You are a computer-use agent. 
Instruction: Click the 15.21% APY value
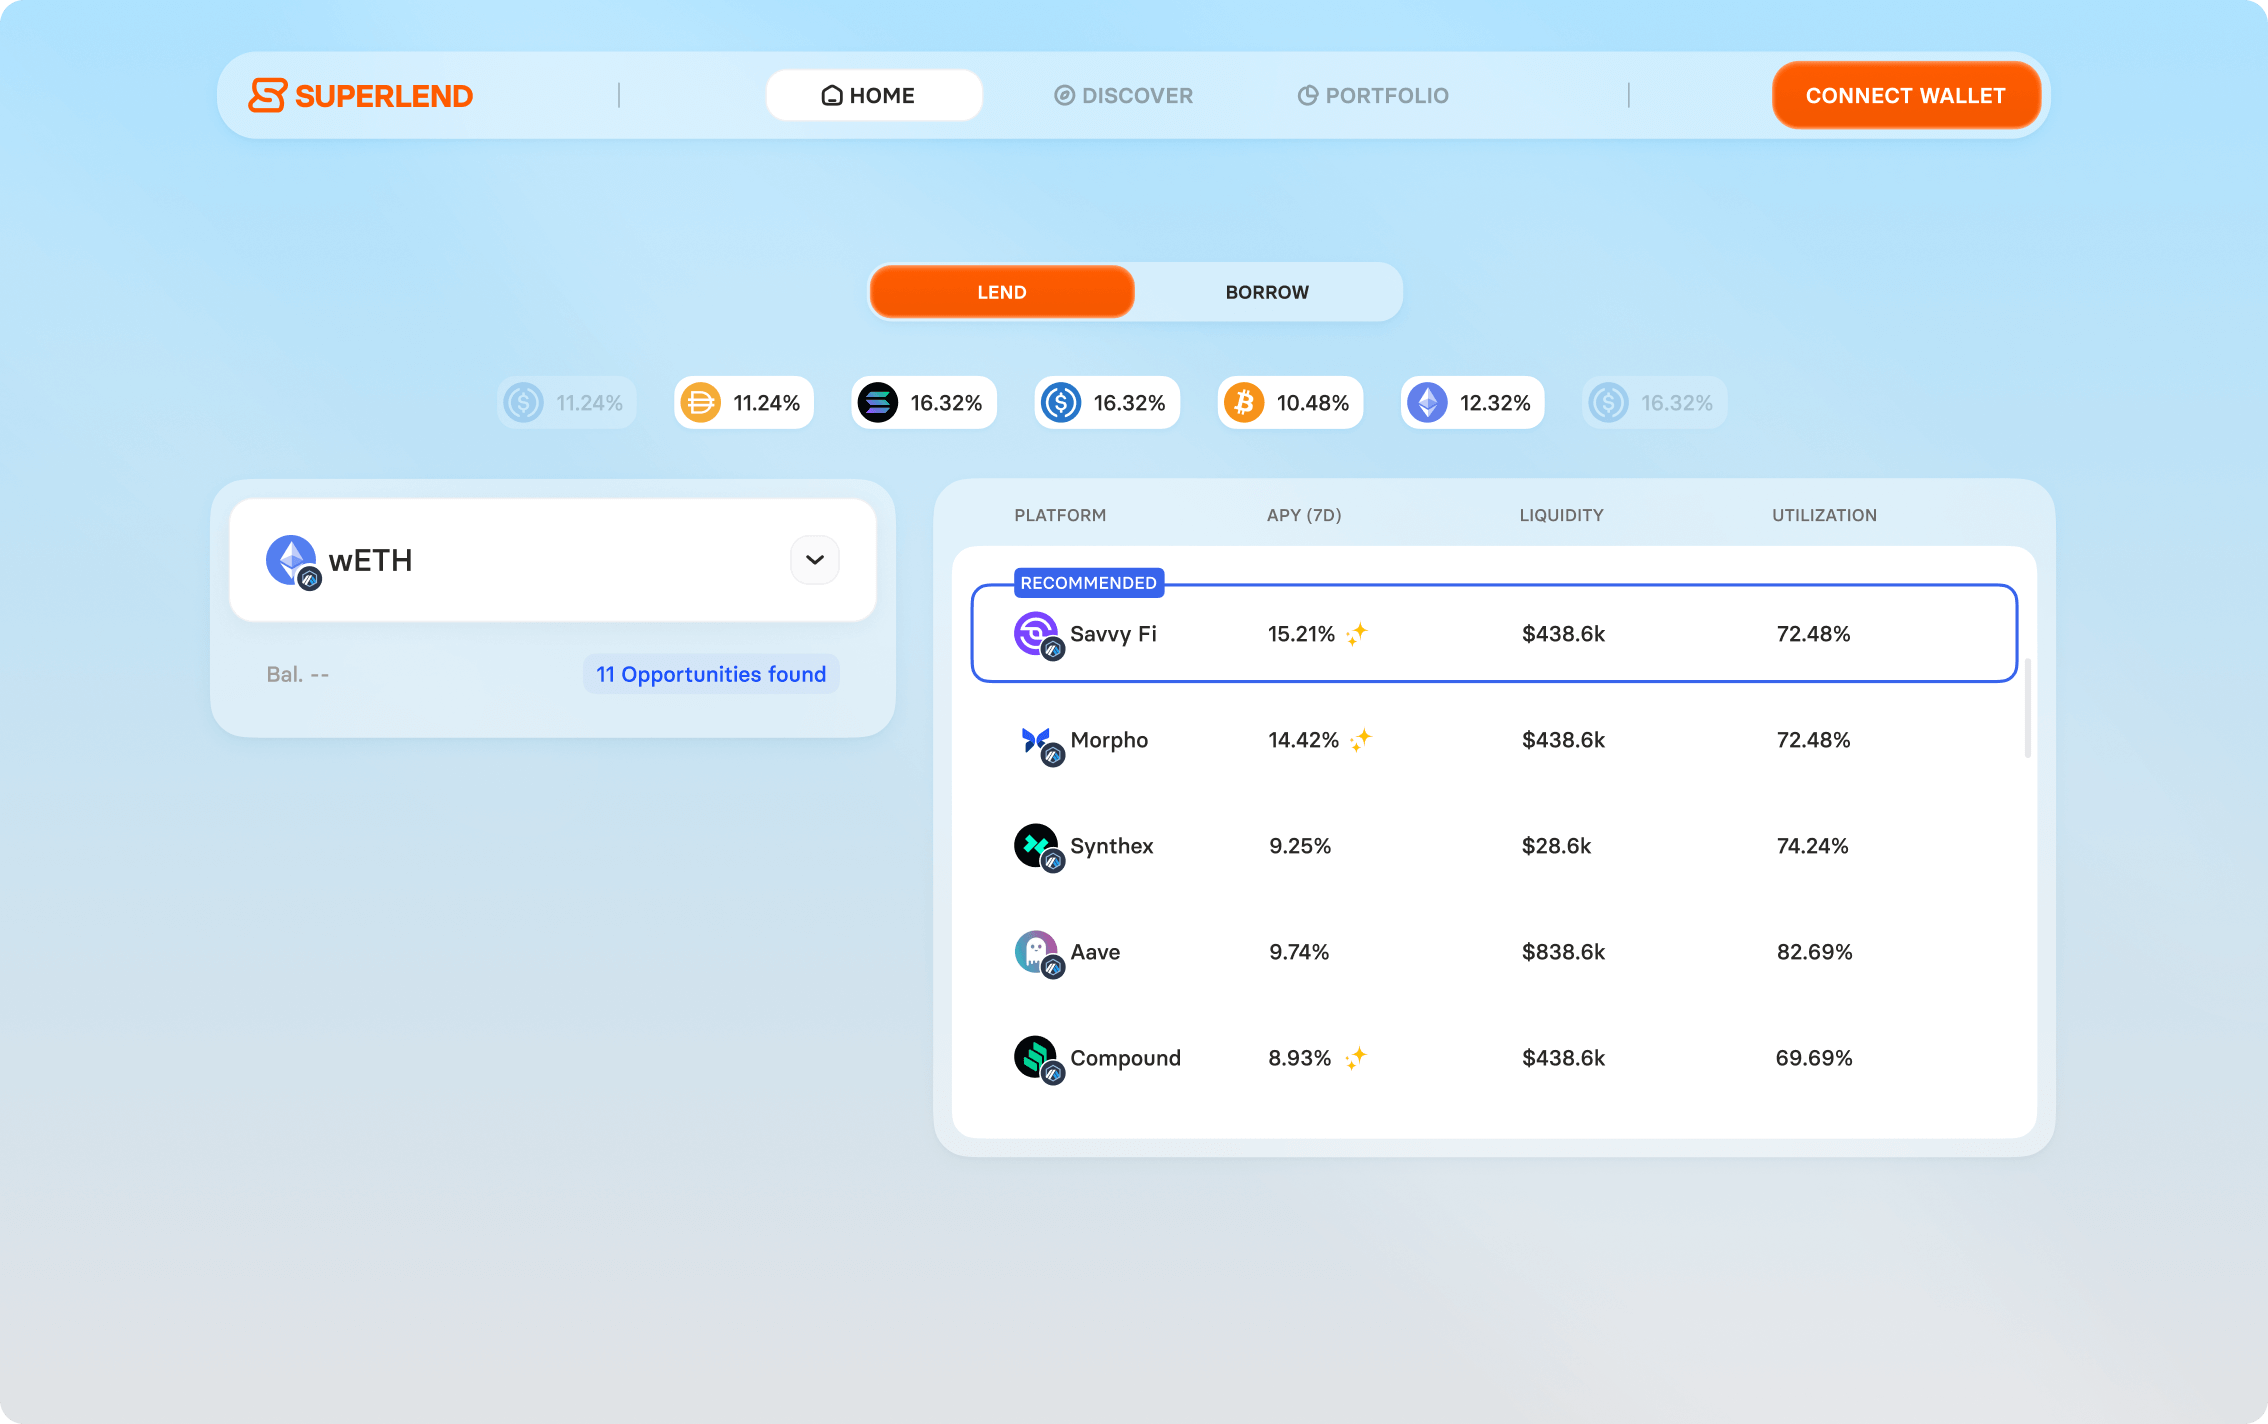click(1301, 634)
